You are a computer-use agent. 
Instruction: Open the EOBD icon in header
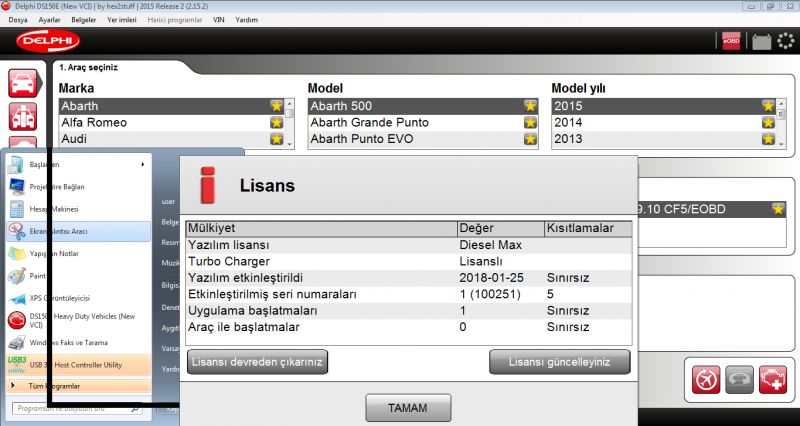731,41
